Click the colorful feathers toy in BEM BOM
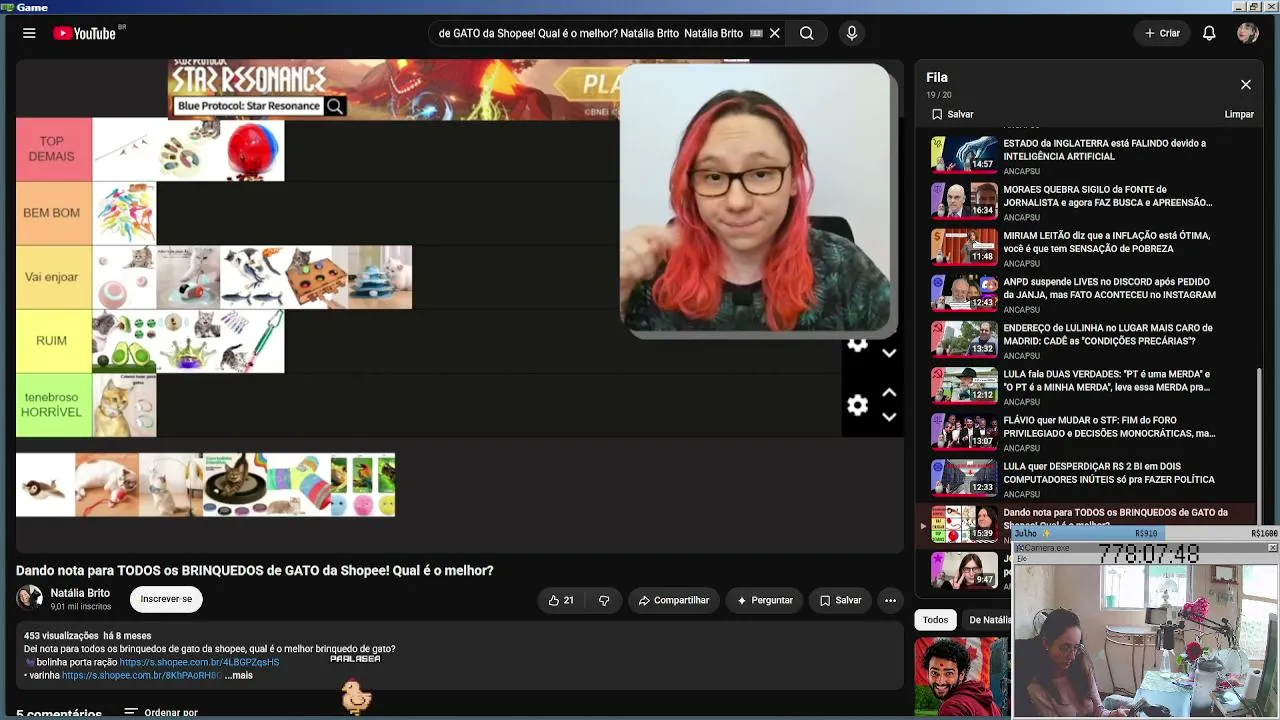 (124, 213)
